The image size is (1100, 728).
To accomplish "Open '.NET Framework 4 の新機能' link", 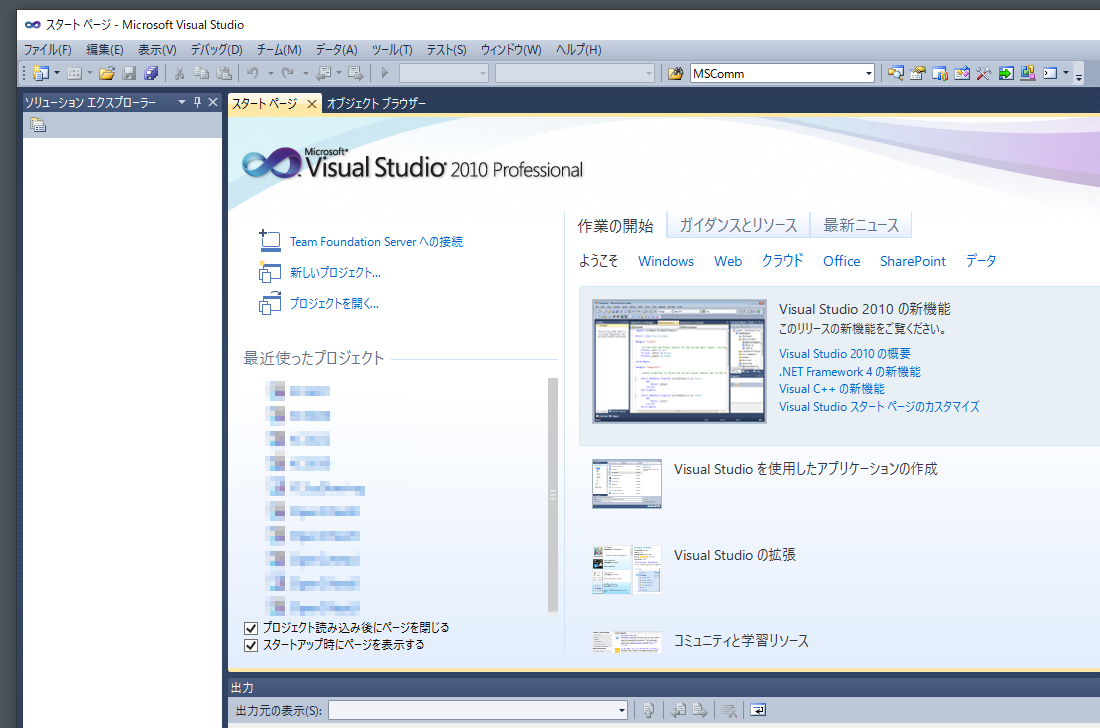I will (x=850, y=372).
